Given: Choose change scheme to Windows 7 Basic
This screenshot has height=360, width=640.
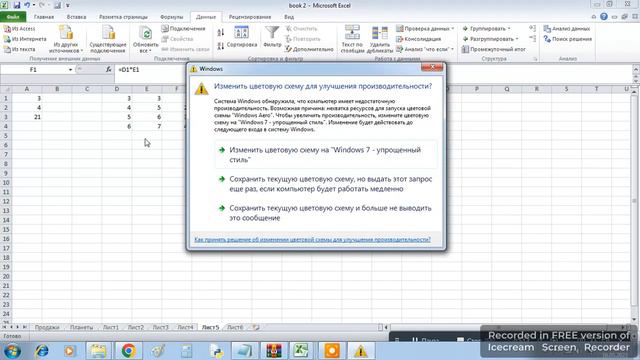Looking at the screenshot, I should [x=326, y=155].
